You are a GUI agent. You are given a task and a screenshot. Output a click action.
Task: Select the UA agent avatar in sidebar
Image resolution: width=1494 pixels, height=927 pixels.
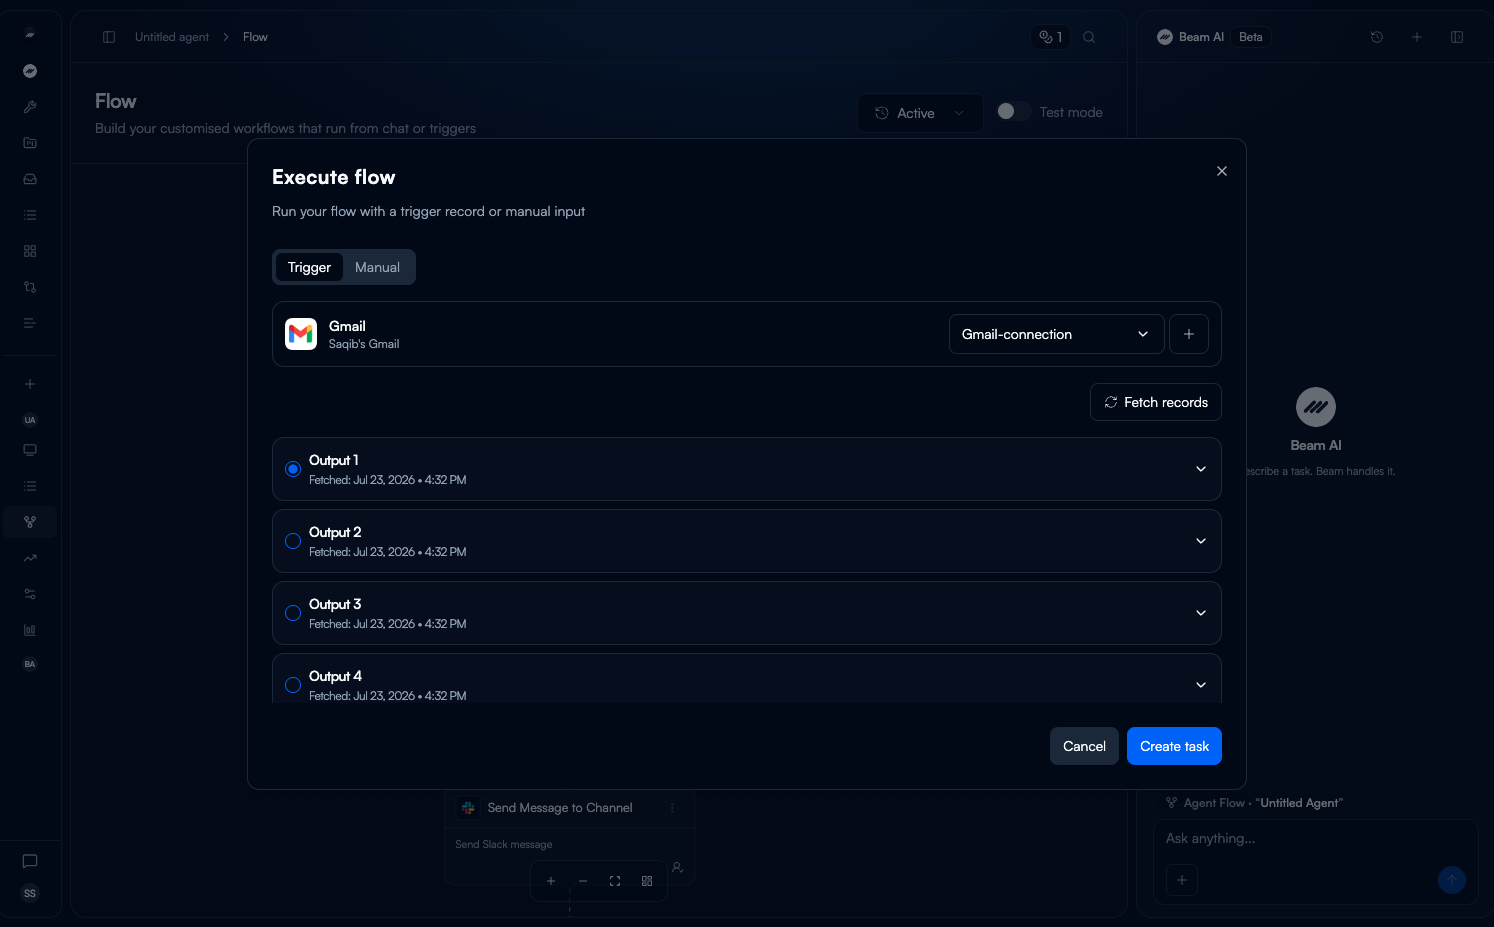[30, 420]
